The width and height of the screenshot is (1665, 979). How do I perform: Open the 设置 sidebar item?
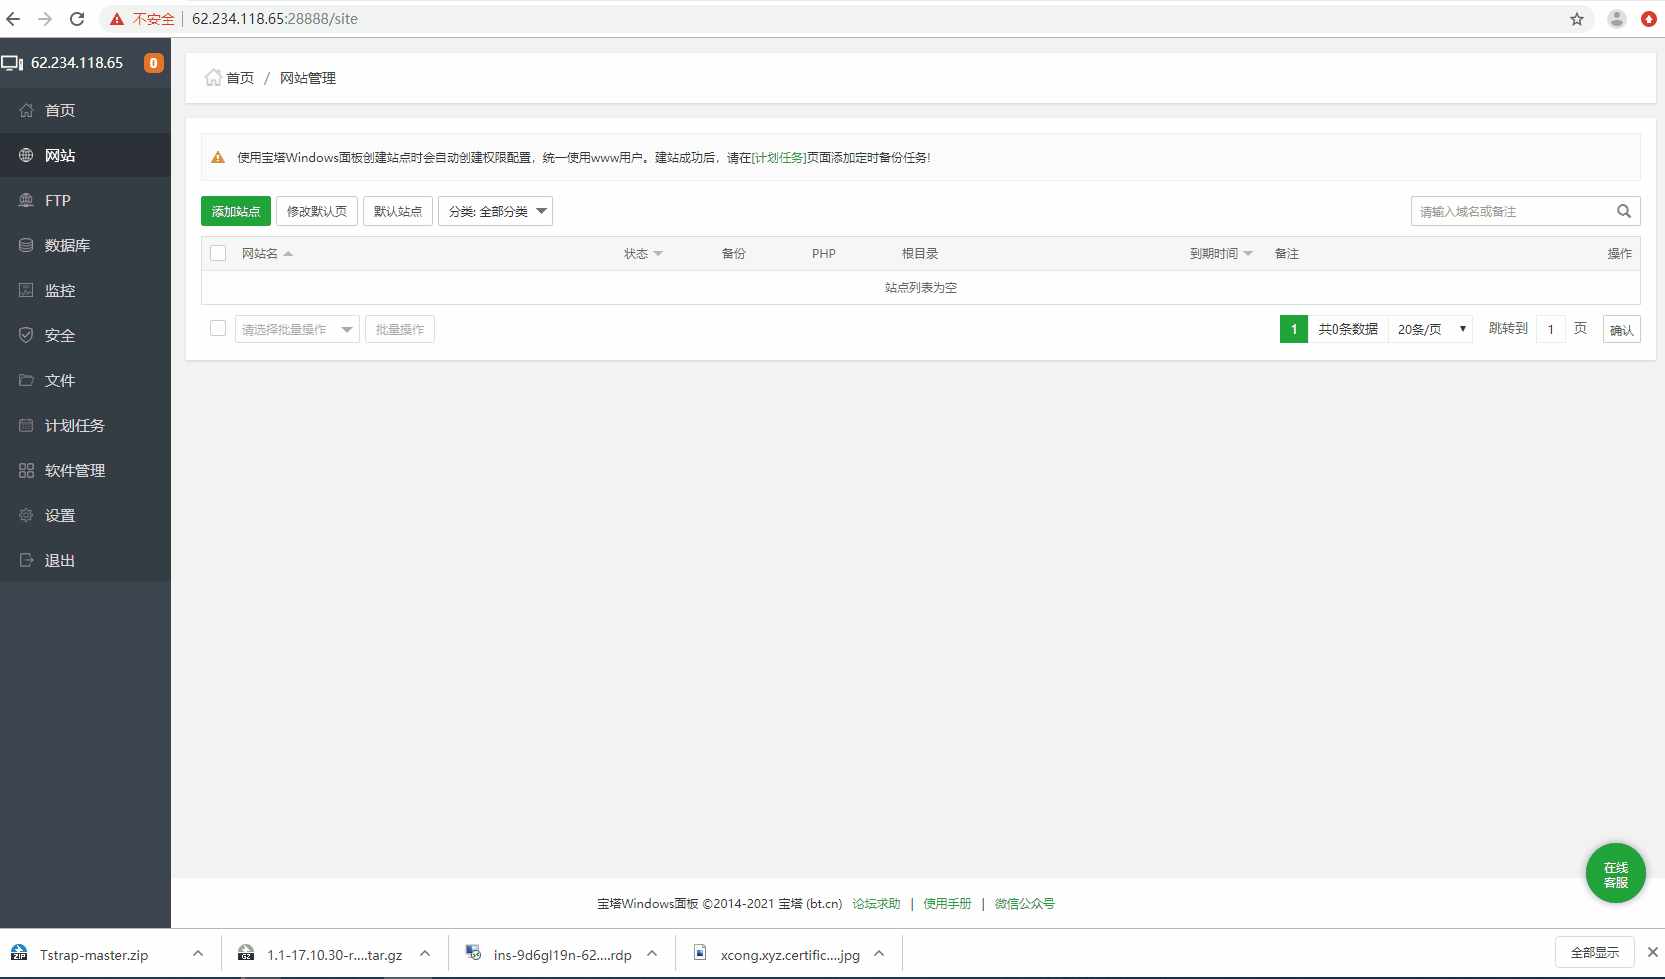[85, 515]
